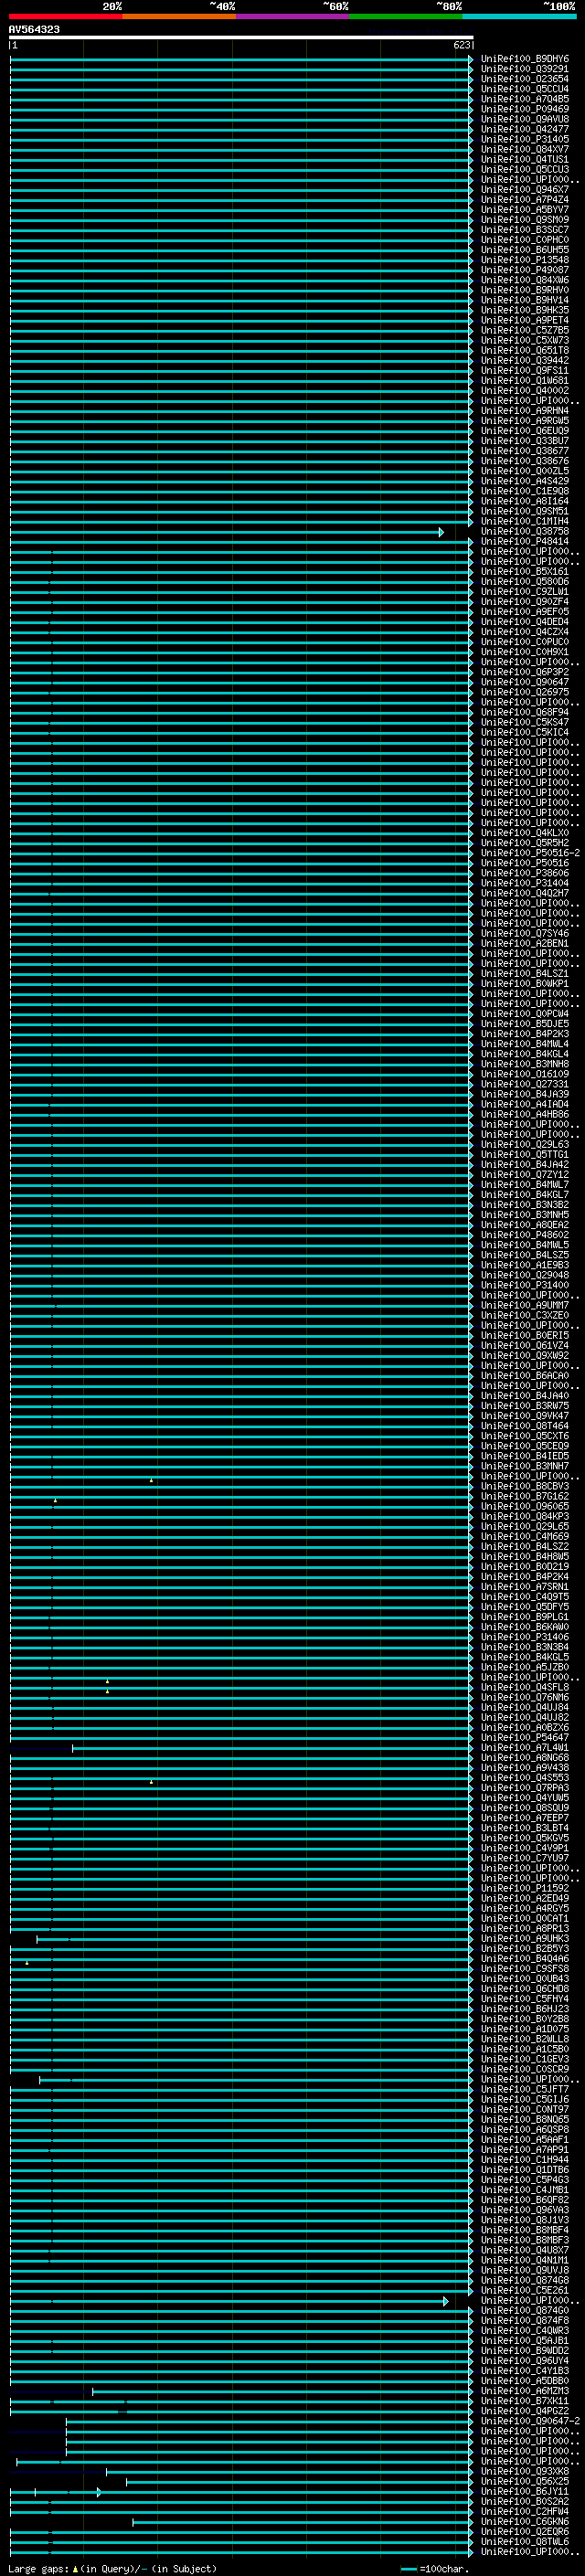Click label UniRef100_C5KS47
The width and height of the screenshot is (585, 2576).
[x=525, y=722]
